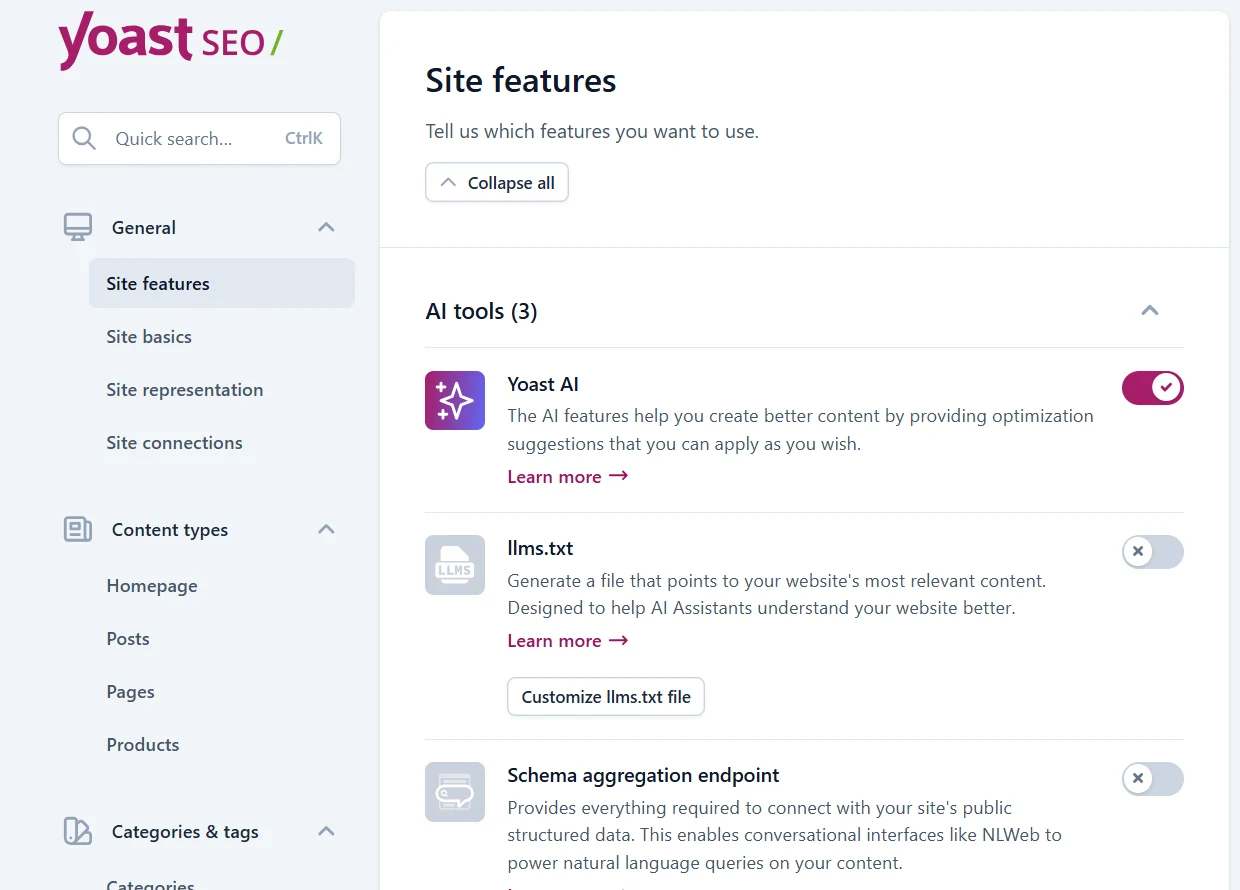Click the magnifier icon in Quick search

[x=85, y=138]
